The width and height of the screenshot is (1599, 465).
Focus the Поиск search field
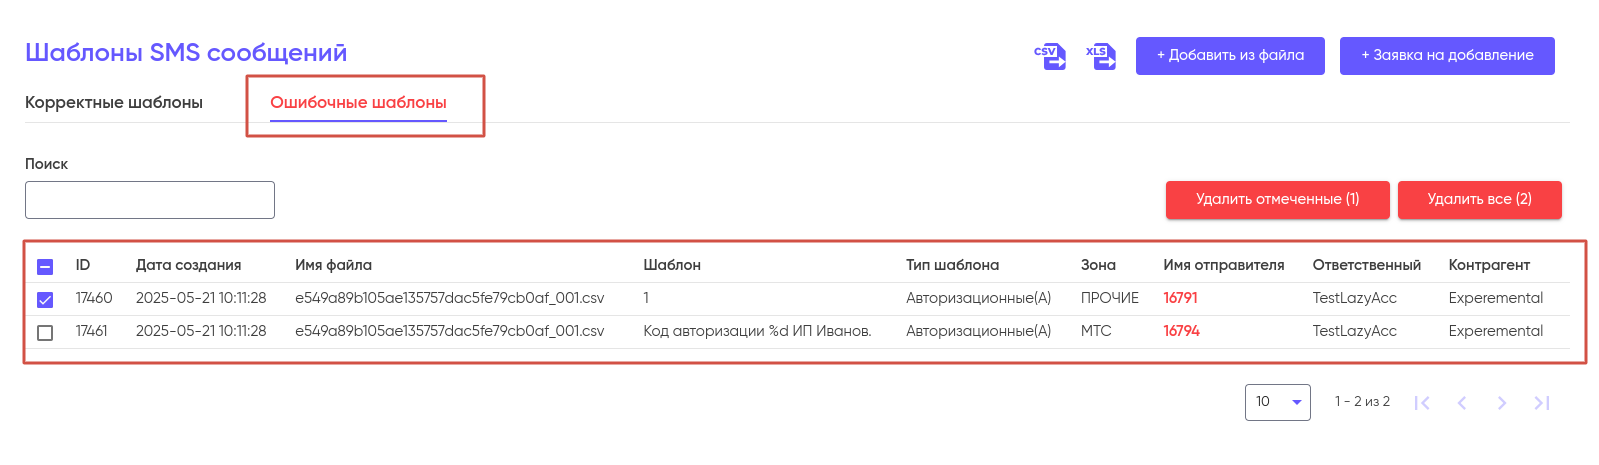150,200
